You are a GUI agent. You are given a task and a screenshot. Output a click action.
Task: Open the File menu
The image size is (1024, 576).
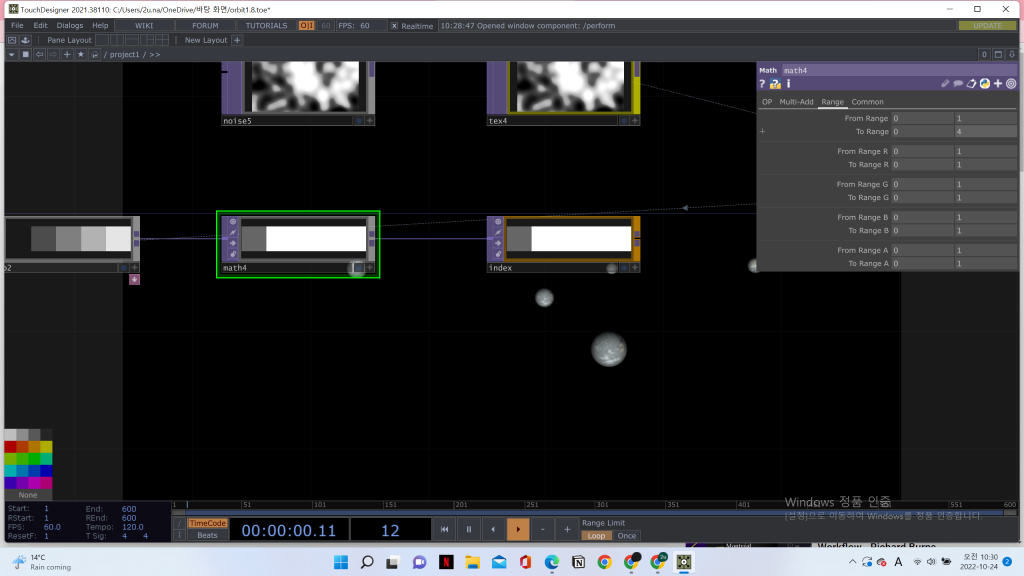pos(17,25)
